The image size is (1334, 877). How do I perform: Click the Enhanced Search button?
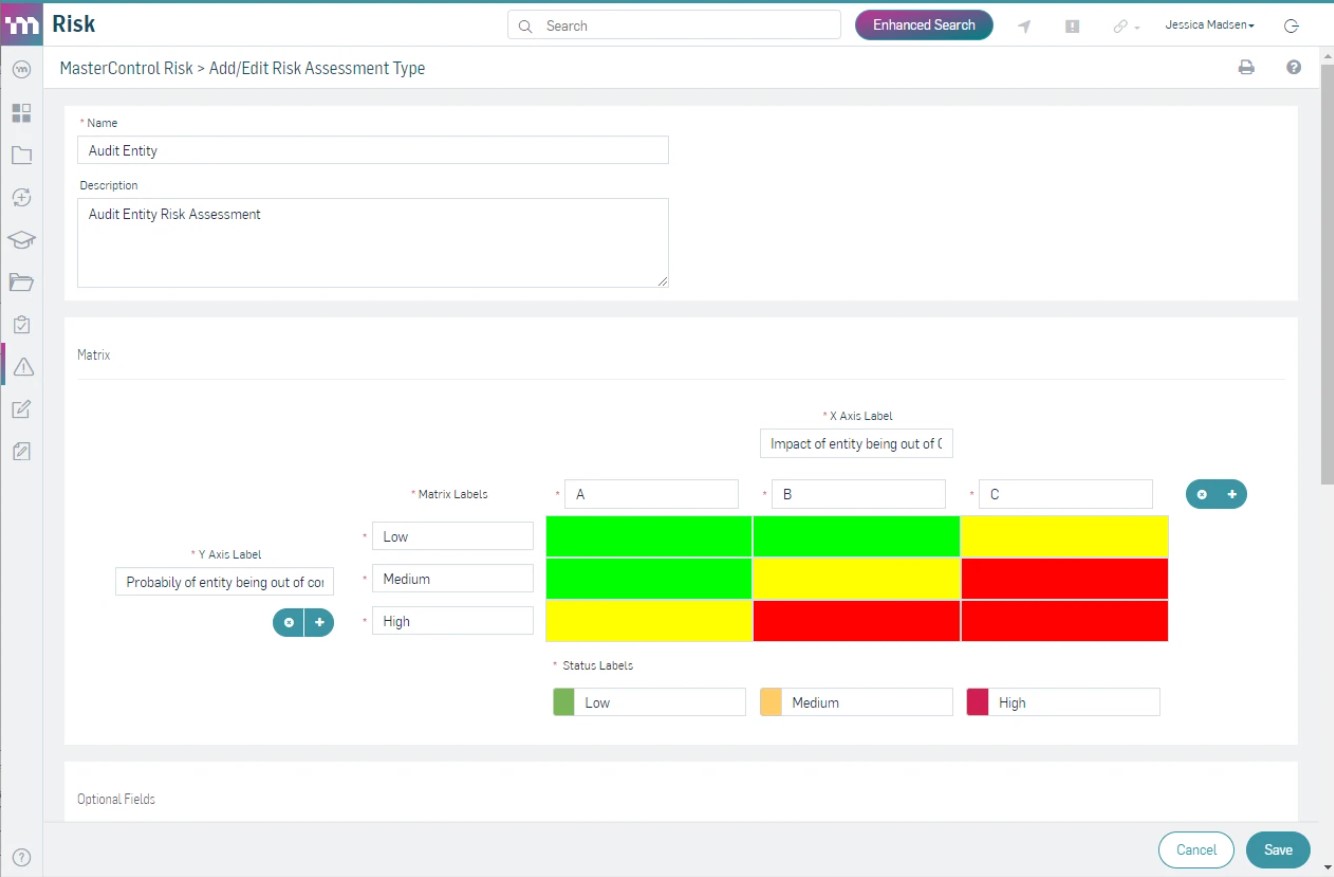coord(923,25)
